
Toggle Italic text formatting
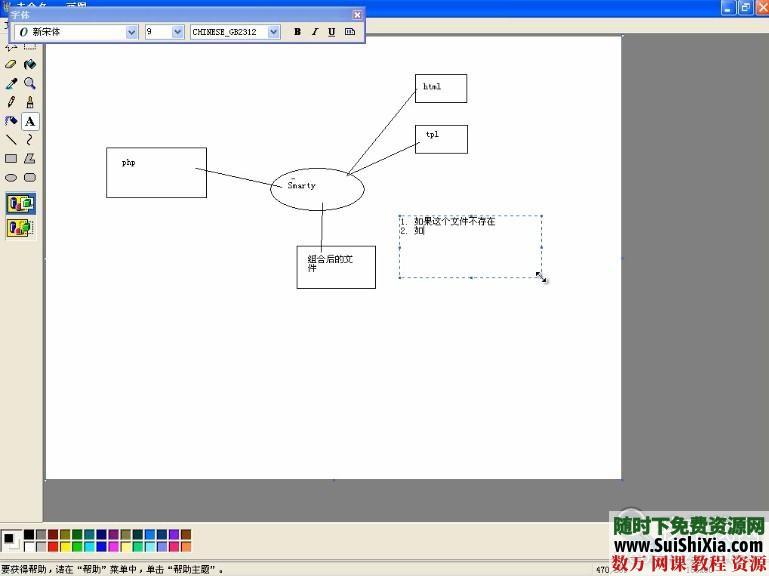point(314,32)
